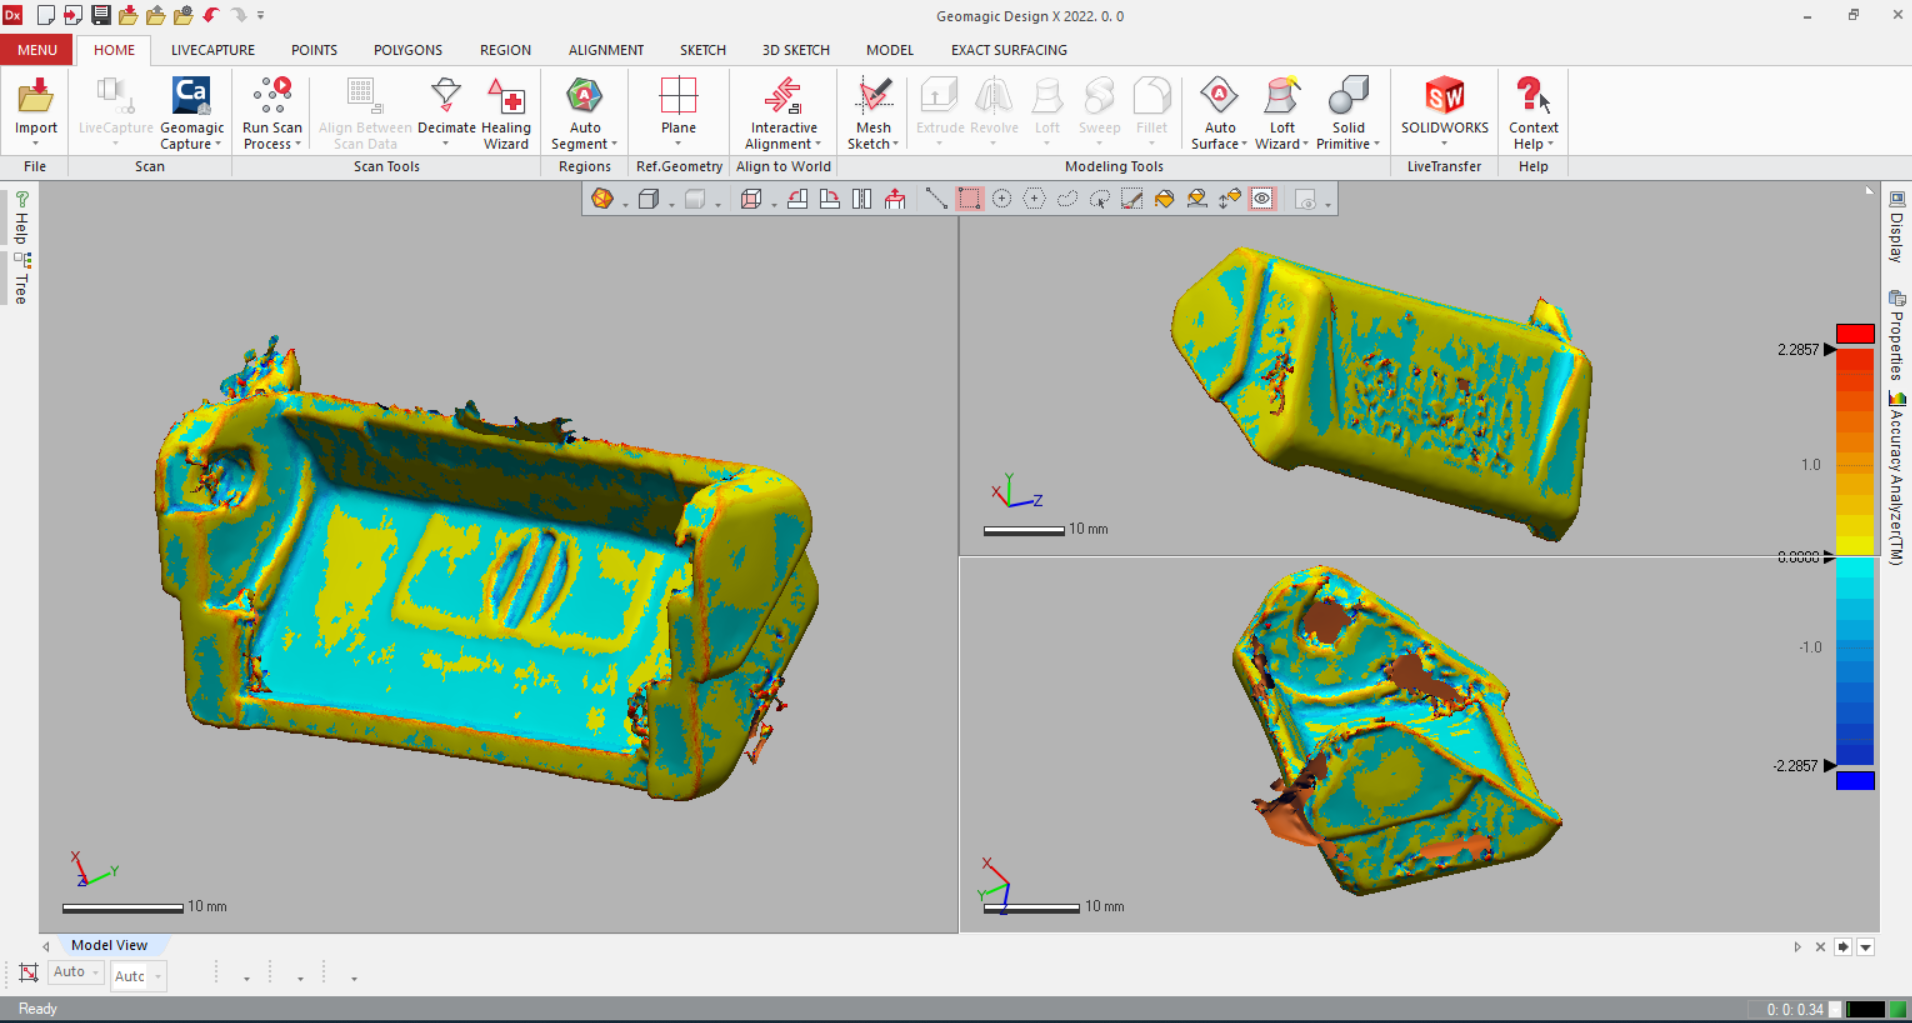
Task: Select the Model View tab button
Action: (x=109, y=945)
